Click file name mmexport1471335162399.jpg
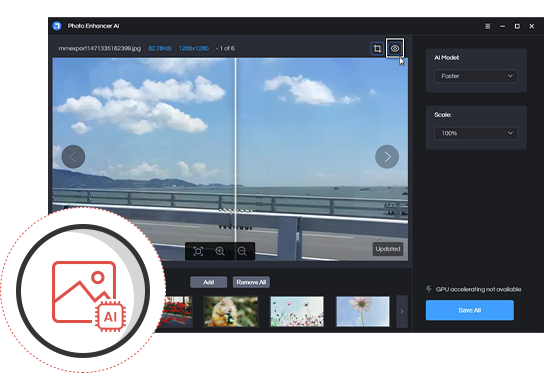548x373 pixels. (x=100, y=48)
